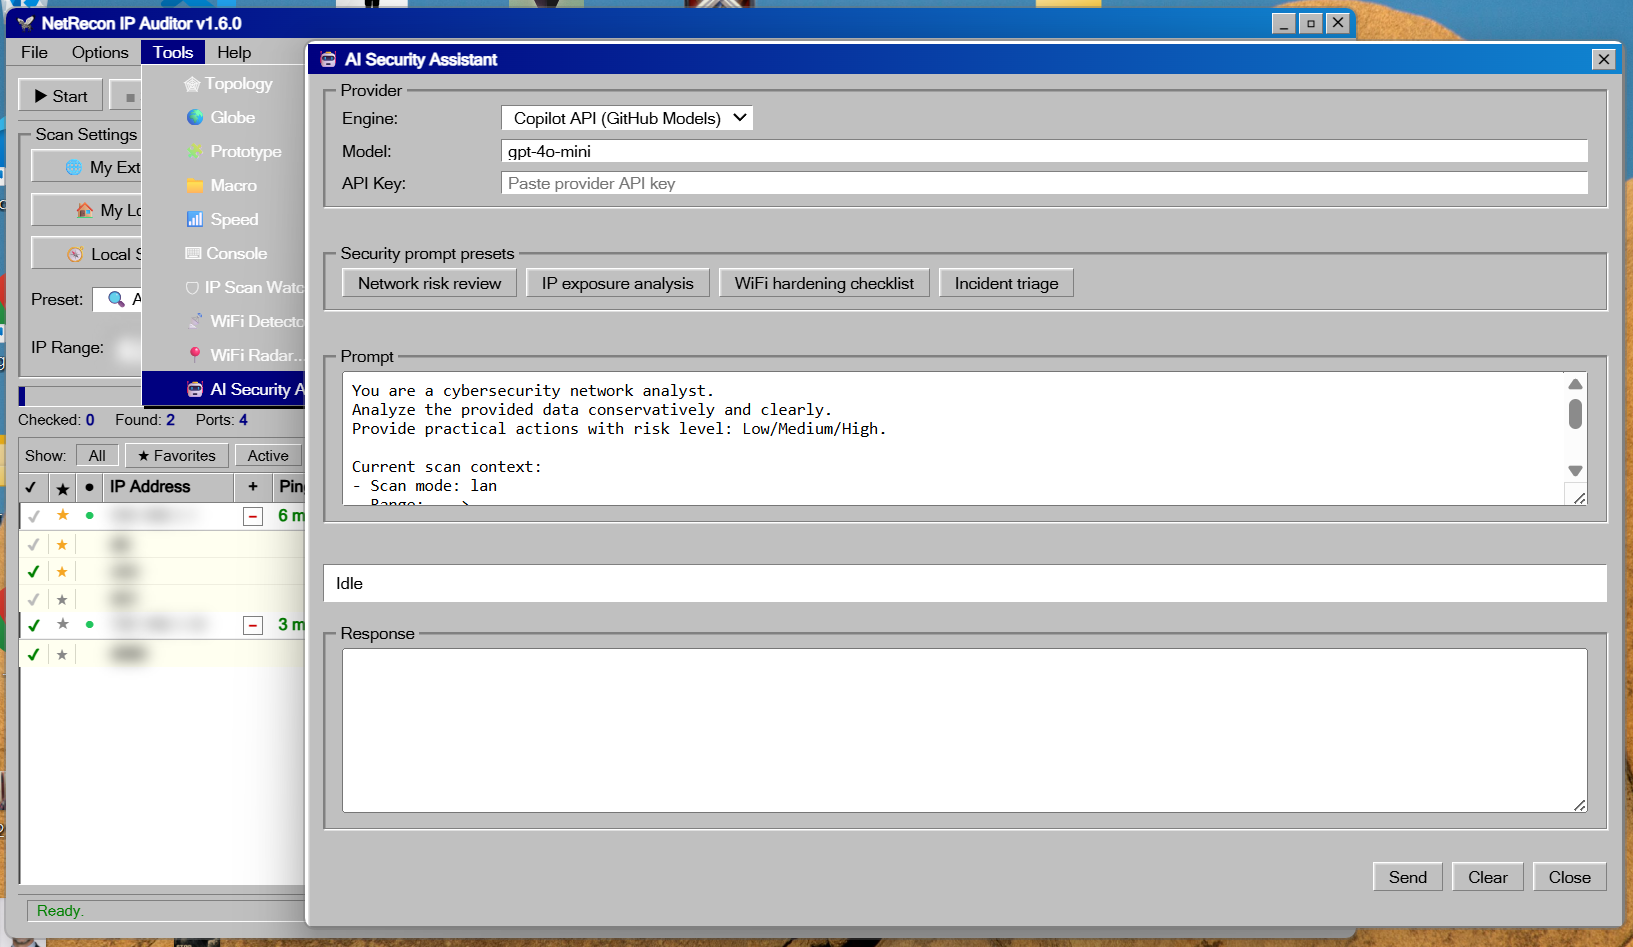This screenshot has height=947, width=1633.
Task: Toggle the checkmark on the 6 m row
Action: tap(34, 516)
